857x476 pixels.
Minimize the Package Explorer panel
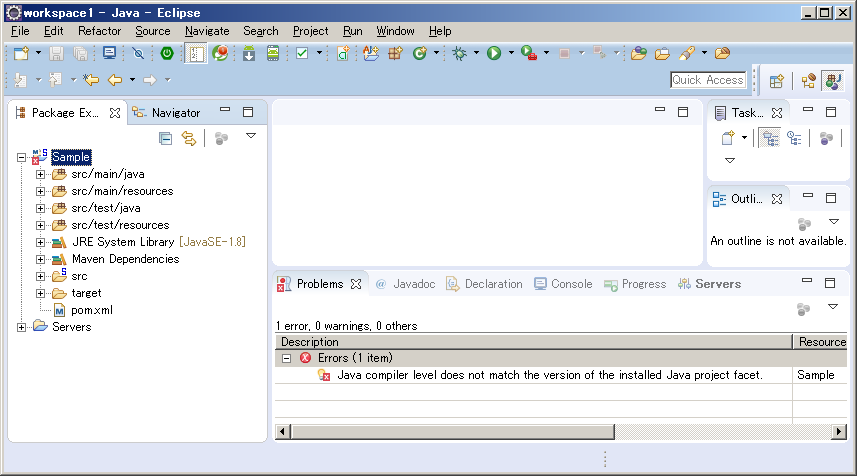coord(225,110)
